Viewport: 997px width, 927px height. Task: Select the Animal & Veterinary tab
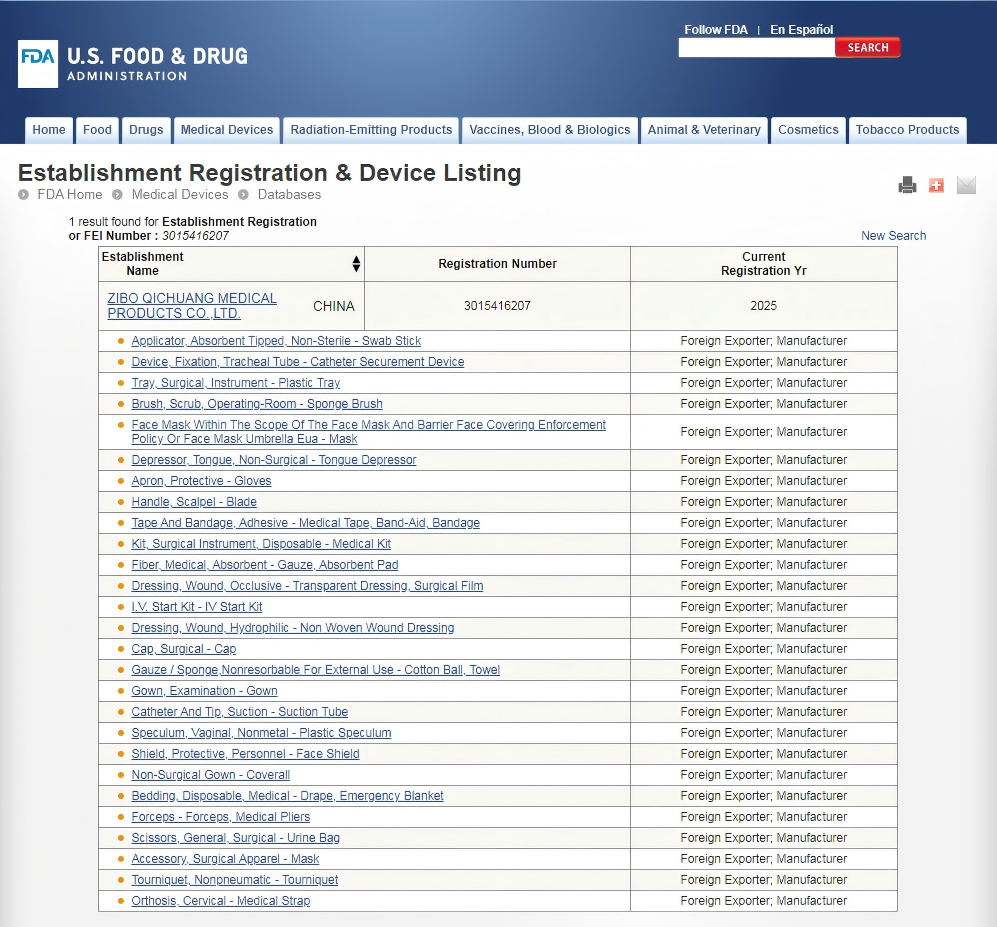click(x=704, y=130)
